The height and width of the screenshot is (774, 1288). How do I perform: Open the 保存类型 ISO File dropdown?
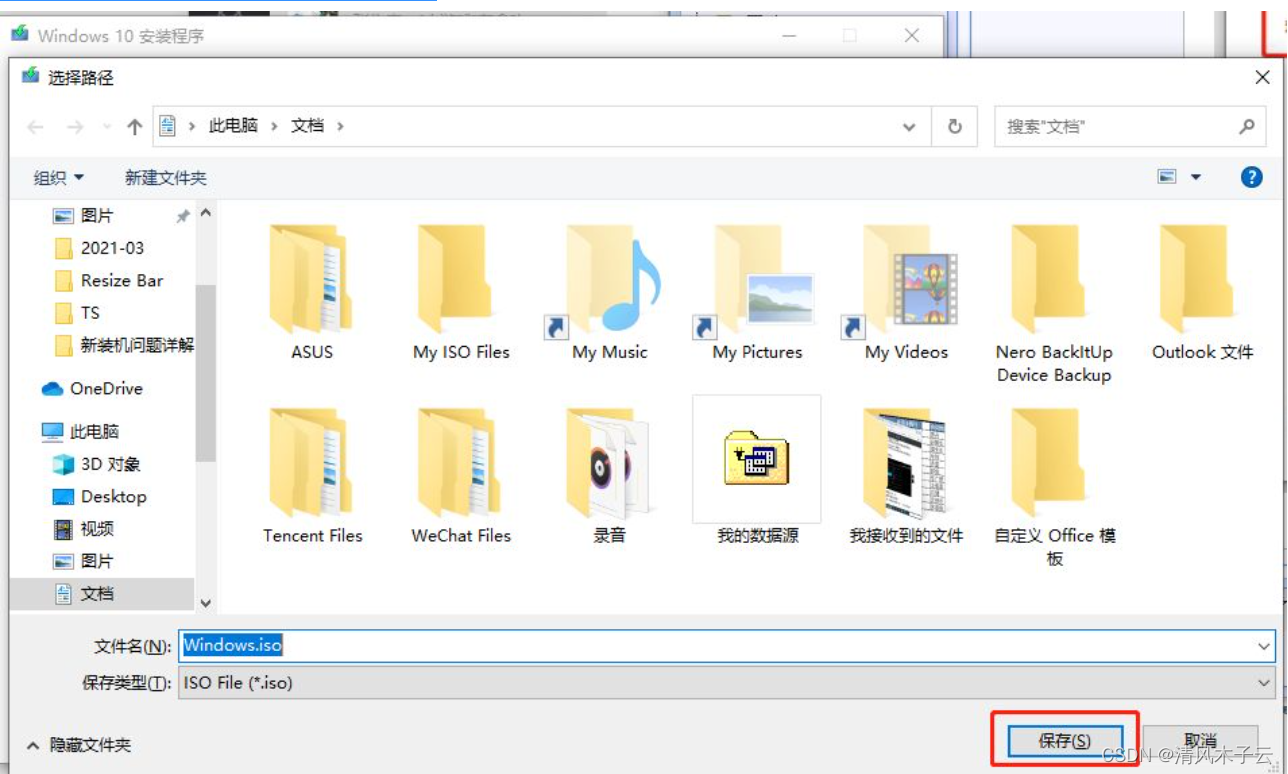pos(1264,683)
